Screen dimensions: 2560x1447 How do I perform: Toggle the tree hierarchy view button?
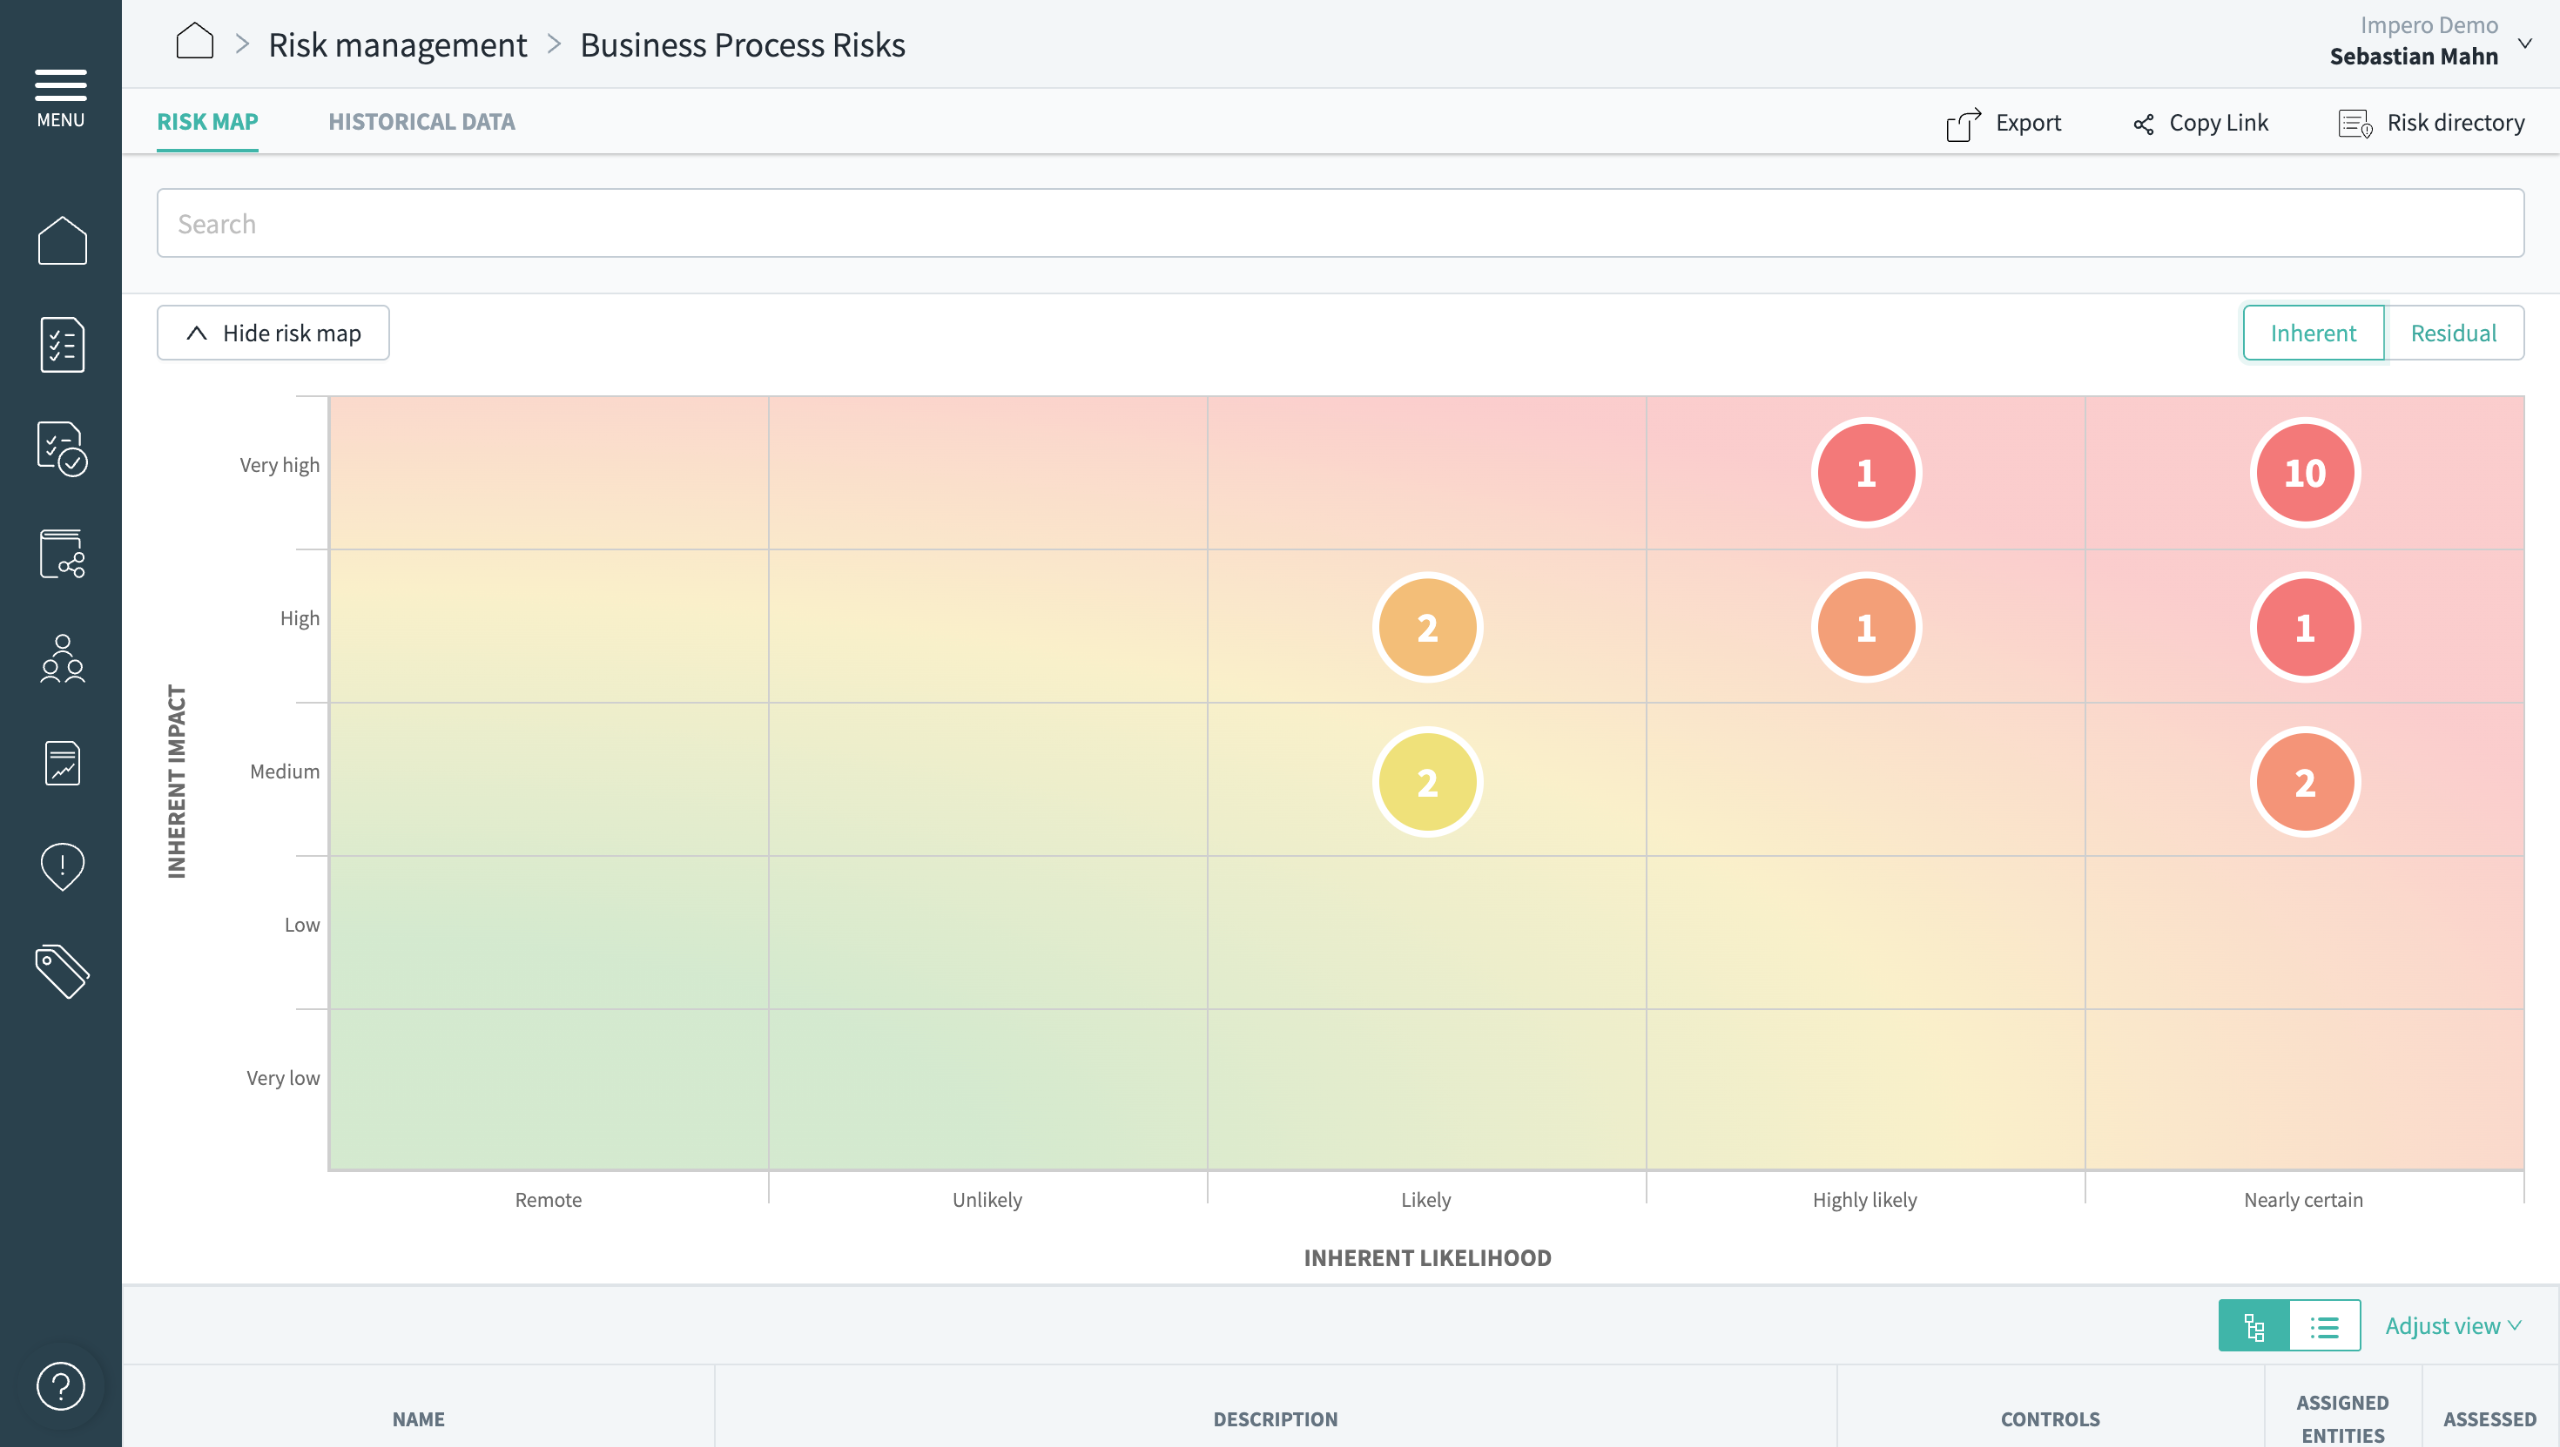point(2254,1326)
